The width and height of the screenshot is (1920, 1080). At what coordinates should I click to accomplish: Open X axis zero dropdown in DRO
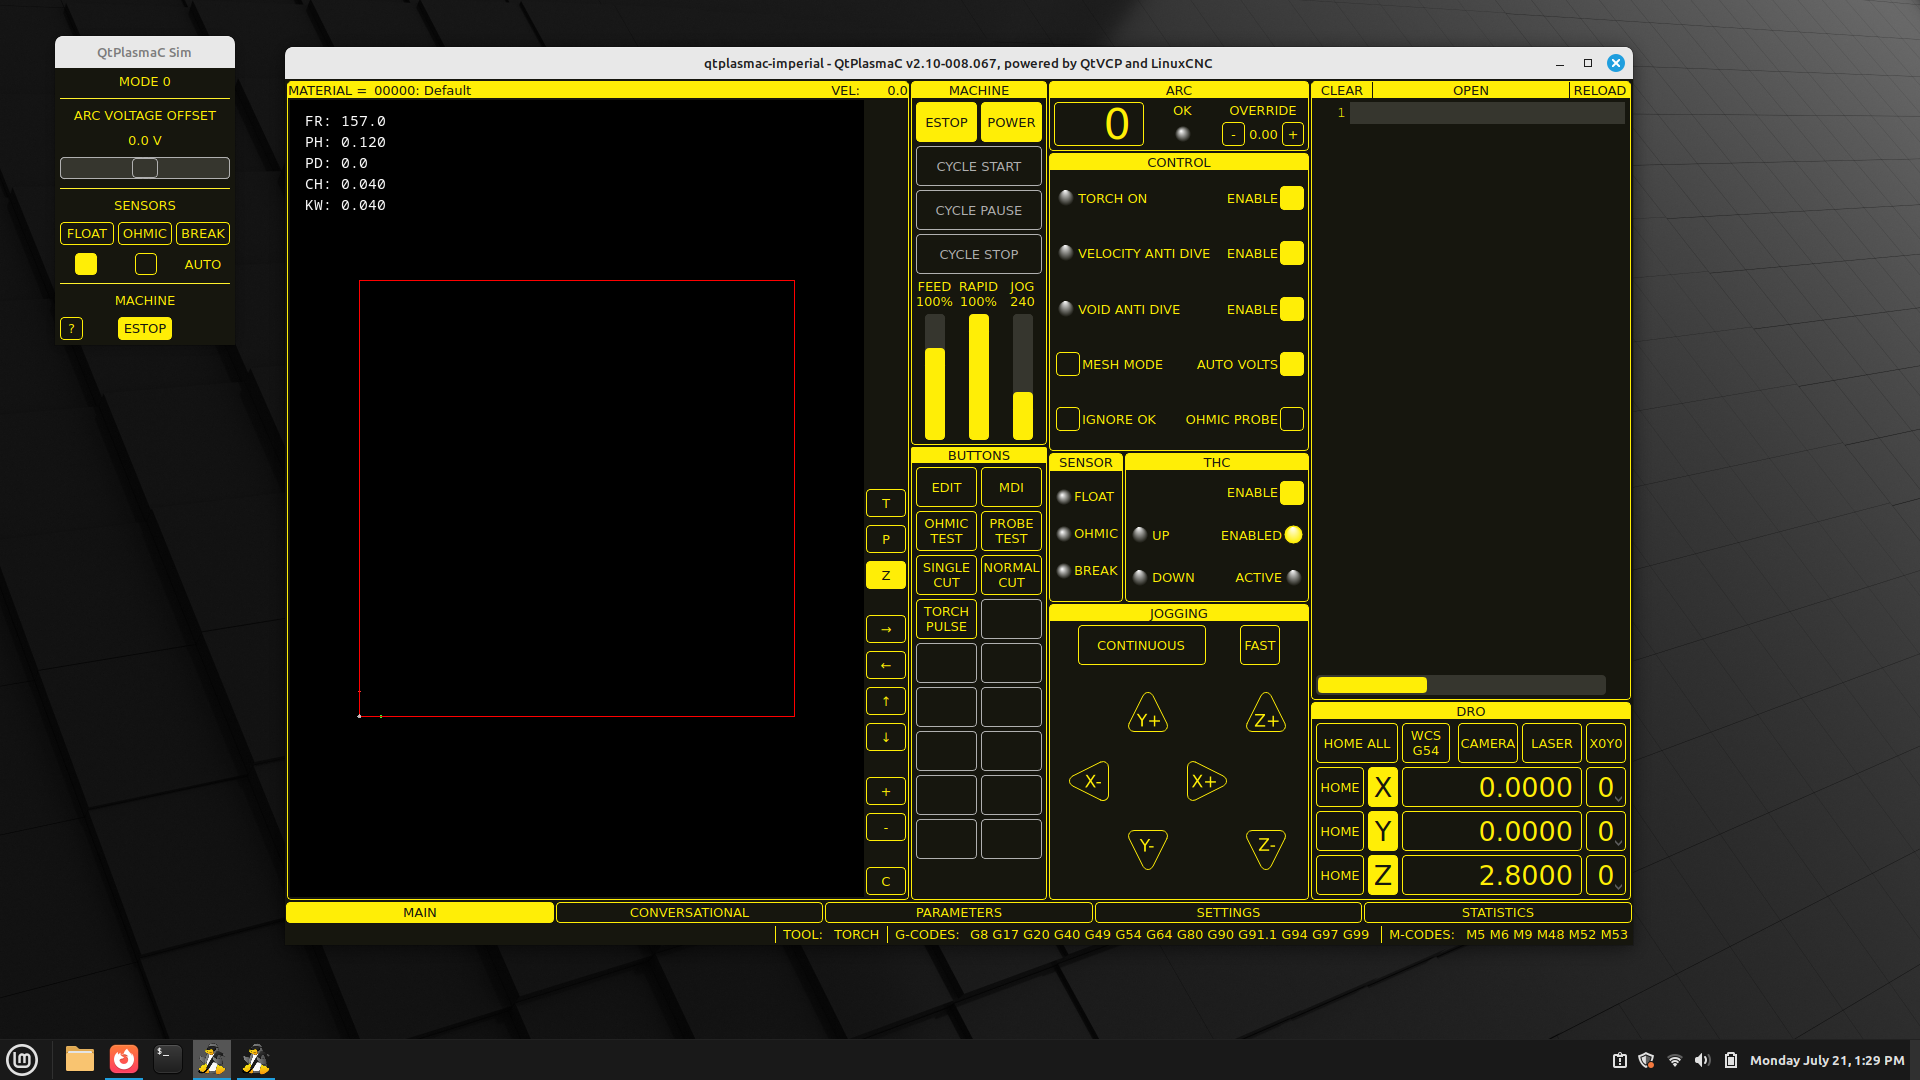pyautogui.click(x=1606, y=787)
